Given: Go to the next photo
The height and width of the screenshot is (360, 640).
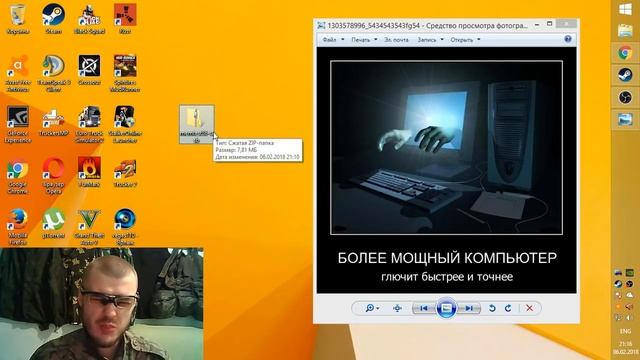Looking at the screenshot, I should pos(469,308).
